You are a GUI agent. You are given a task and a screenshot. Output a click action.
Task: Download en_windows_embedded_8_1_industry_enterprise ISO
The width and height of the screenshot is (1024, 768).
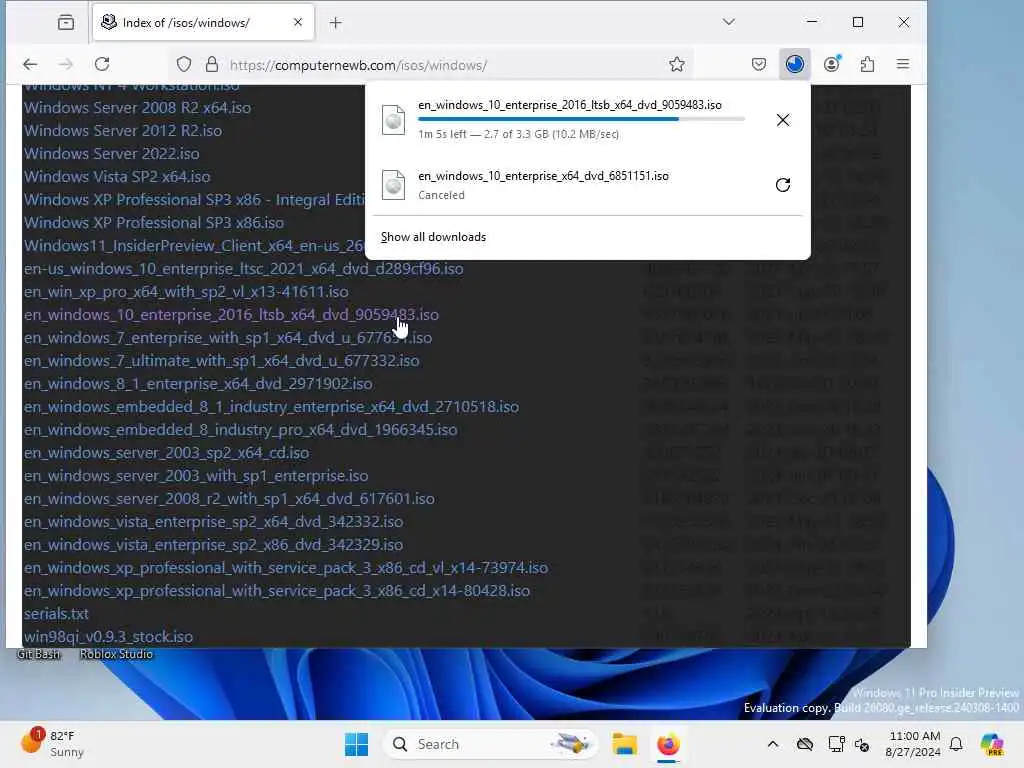271,407
